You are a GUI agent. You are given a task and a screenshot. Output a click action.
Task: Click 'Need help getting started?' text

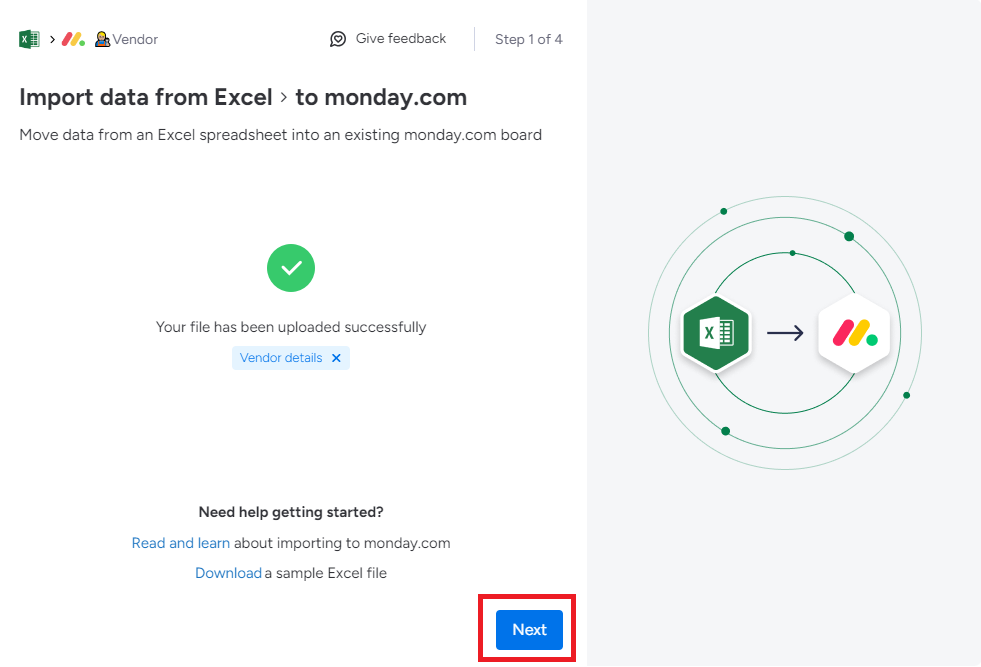tap(291, 512)
